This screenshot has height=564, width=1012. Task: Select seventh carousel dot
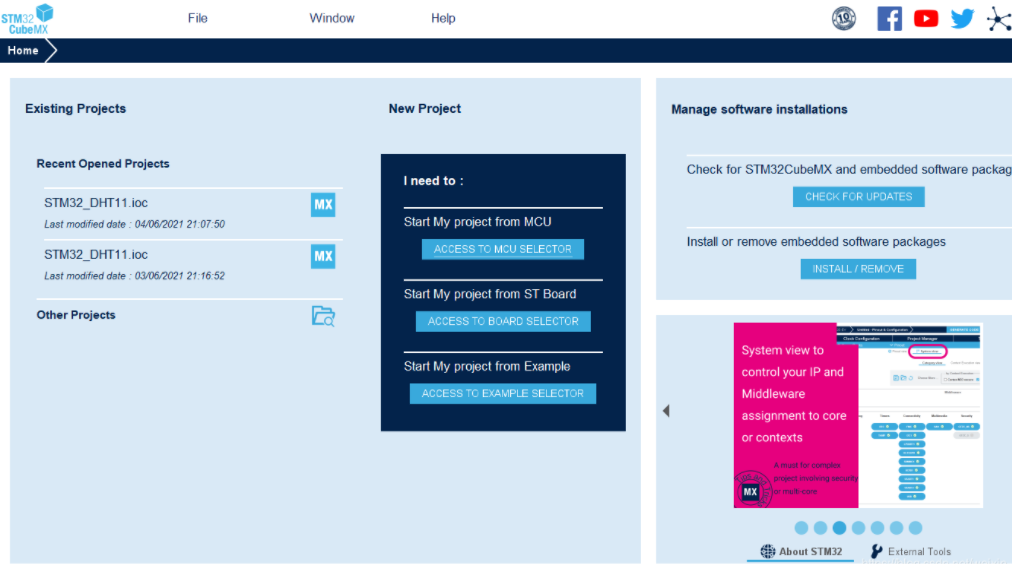pos(915,528)
